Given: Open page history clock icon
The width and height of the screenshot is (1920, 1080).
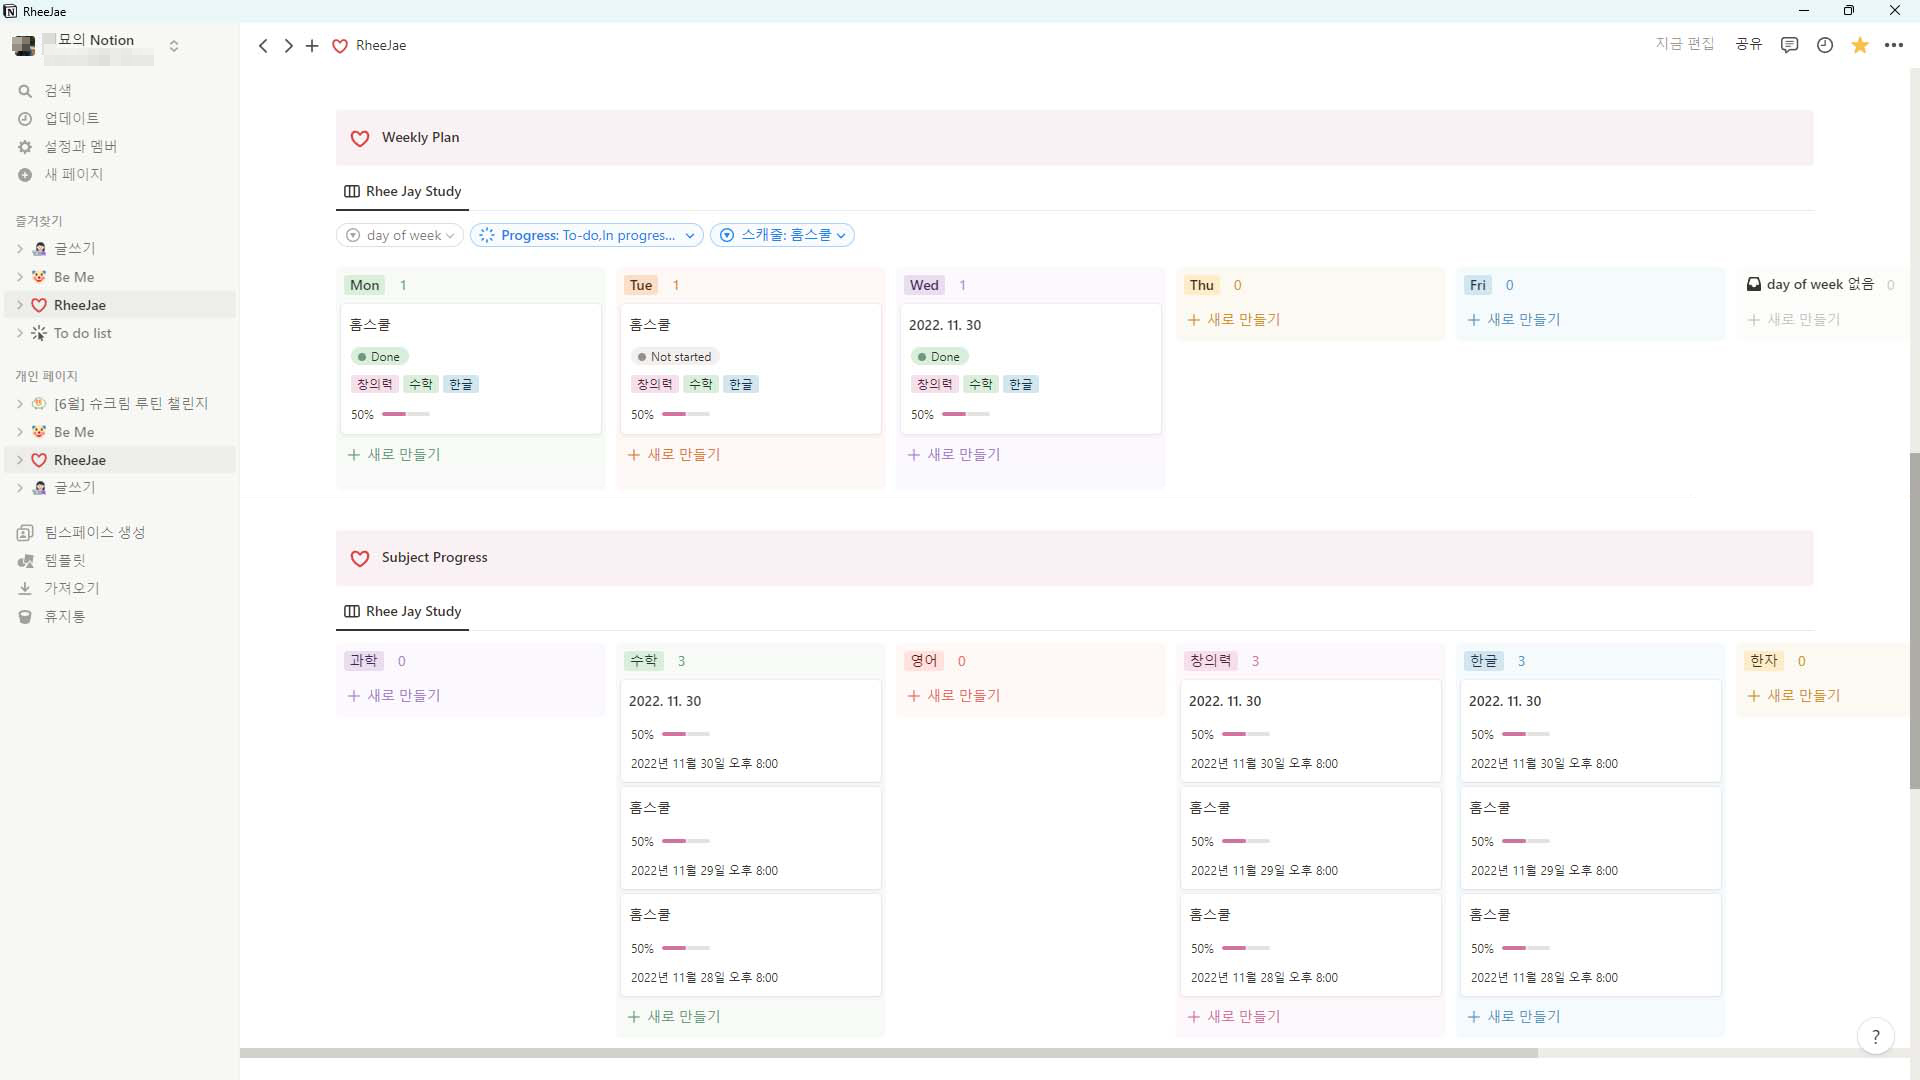Looking at the screenshot, I should [x=1824, y=45].
